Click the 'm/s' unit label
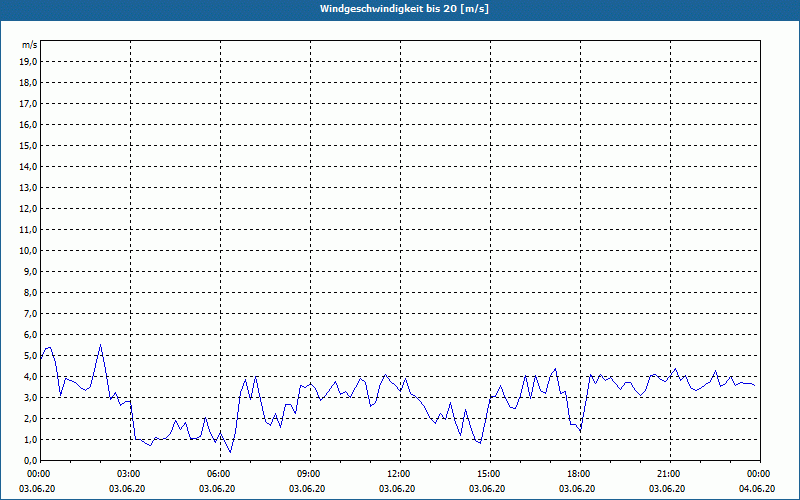800x500 pixels. coord(29,45)
